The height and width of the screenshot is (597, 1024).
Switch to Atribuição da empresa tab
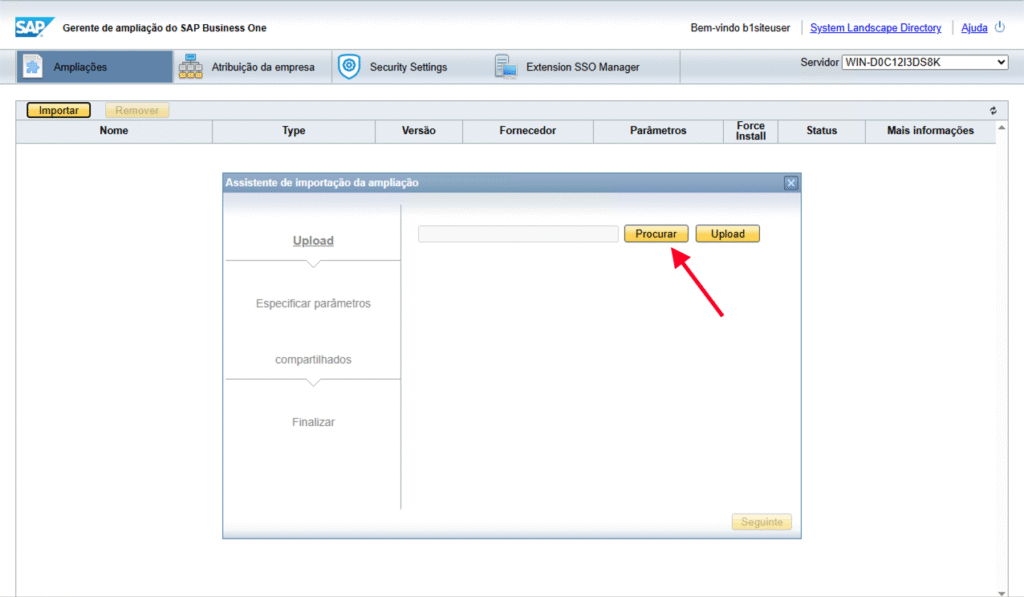pos(262,67)
